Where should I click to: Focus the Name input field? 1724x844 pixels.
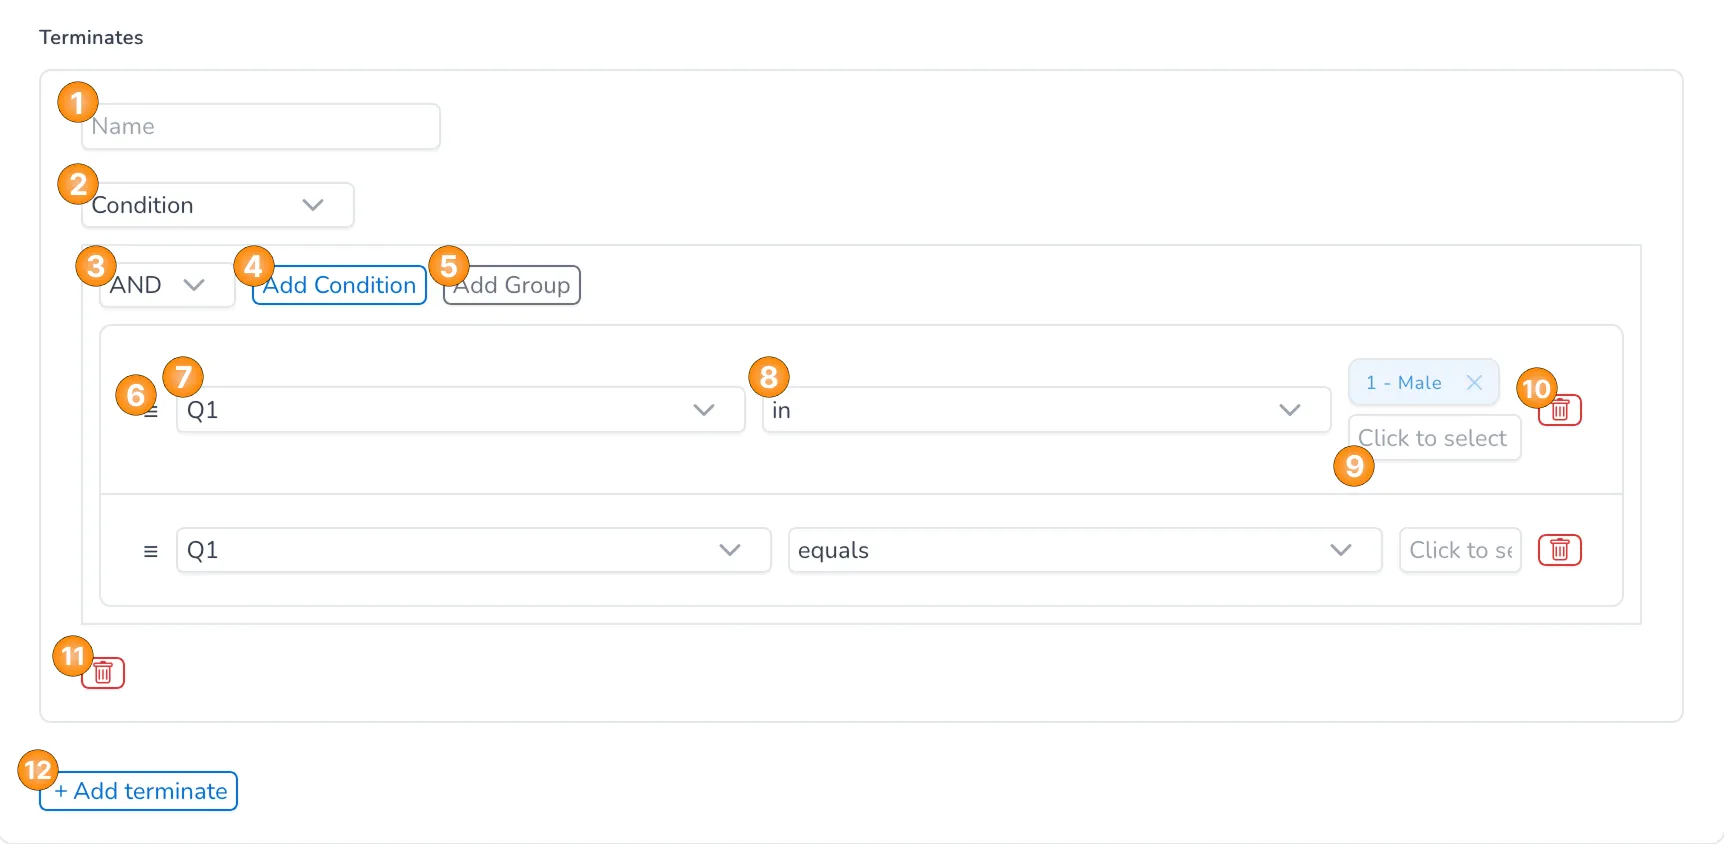tap(261, 127)
